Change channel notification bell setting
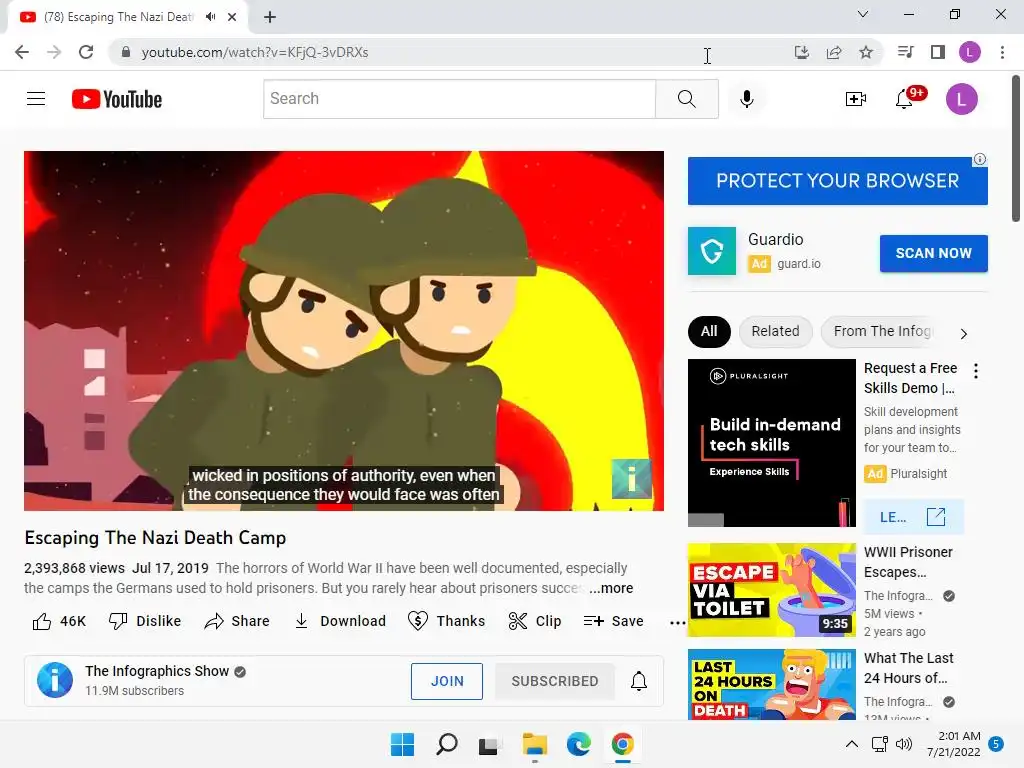This screenshot has width=1024, height=768. (639, 681)
